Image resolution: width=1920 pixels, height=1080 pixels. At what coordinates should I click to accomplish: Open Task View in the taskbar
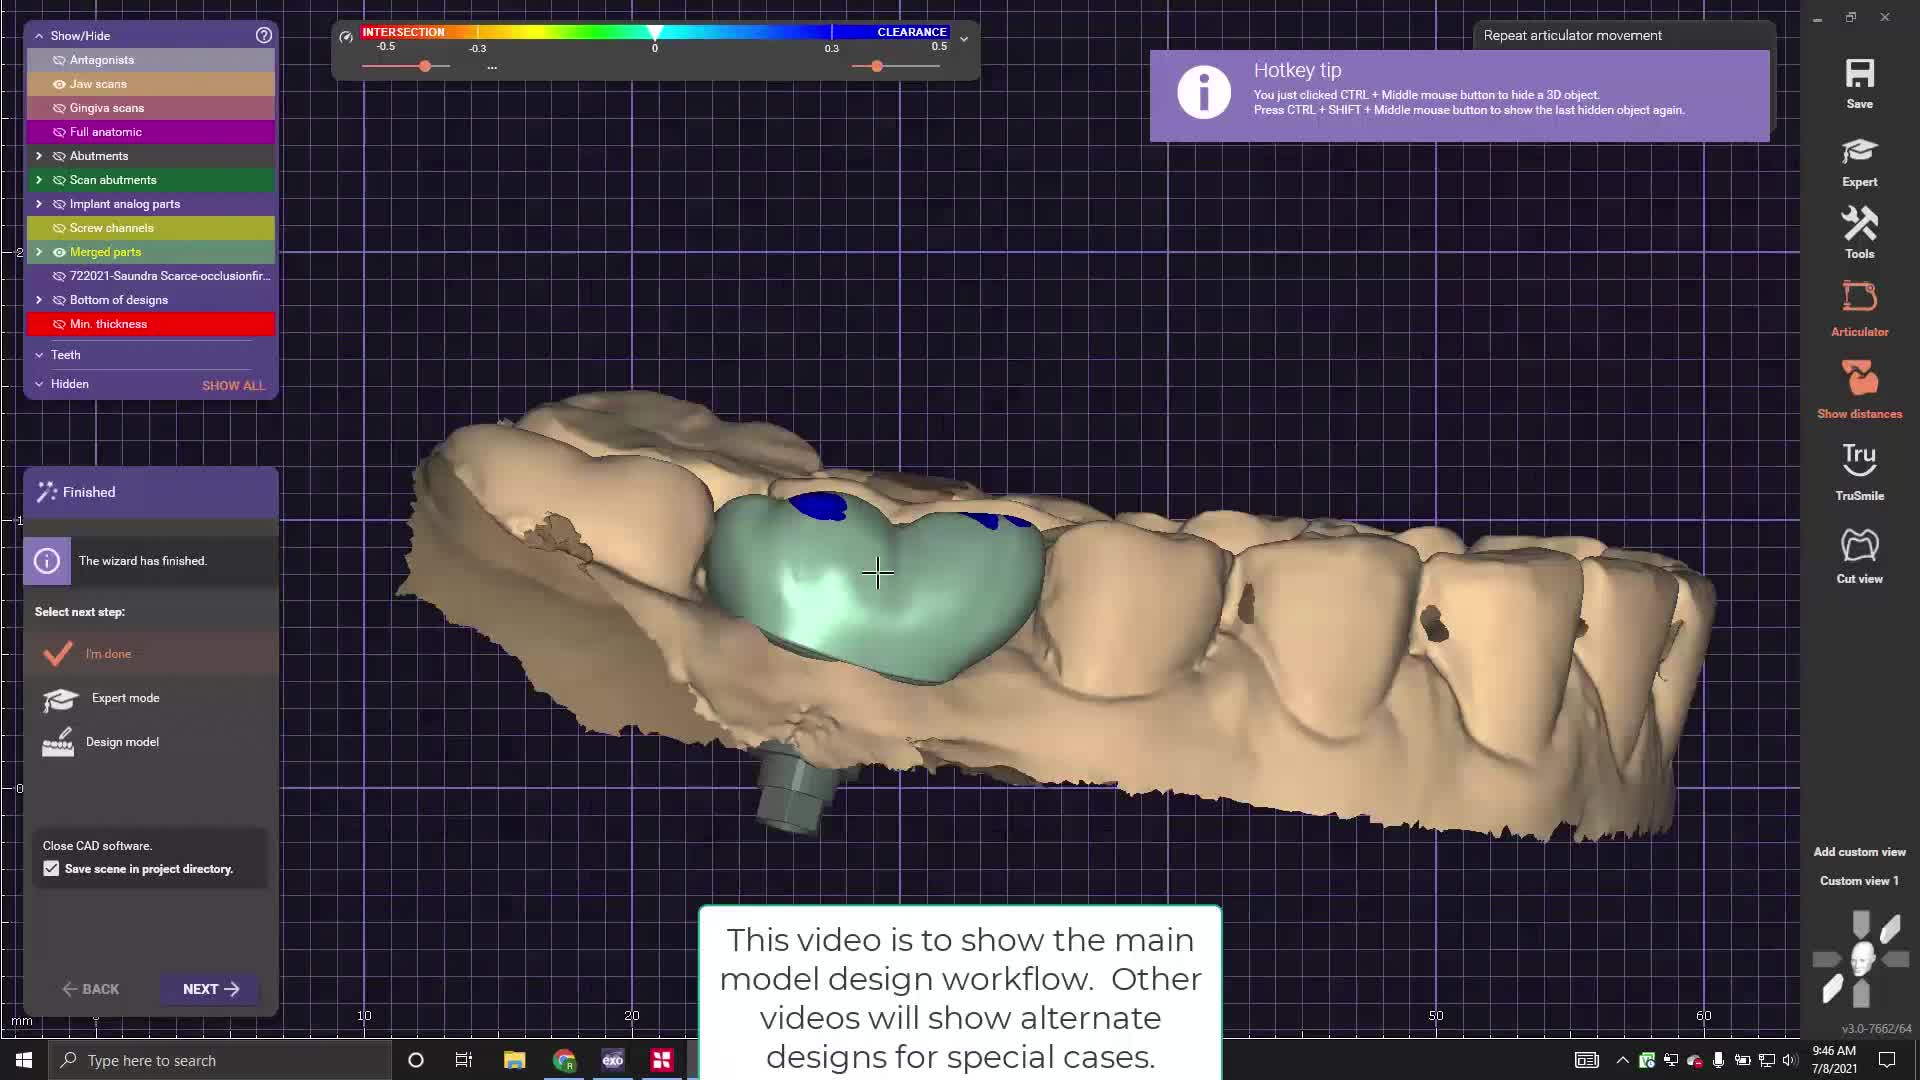[464, 1060]
